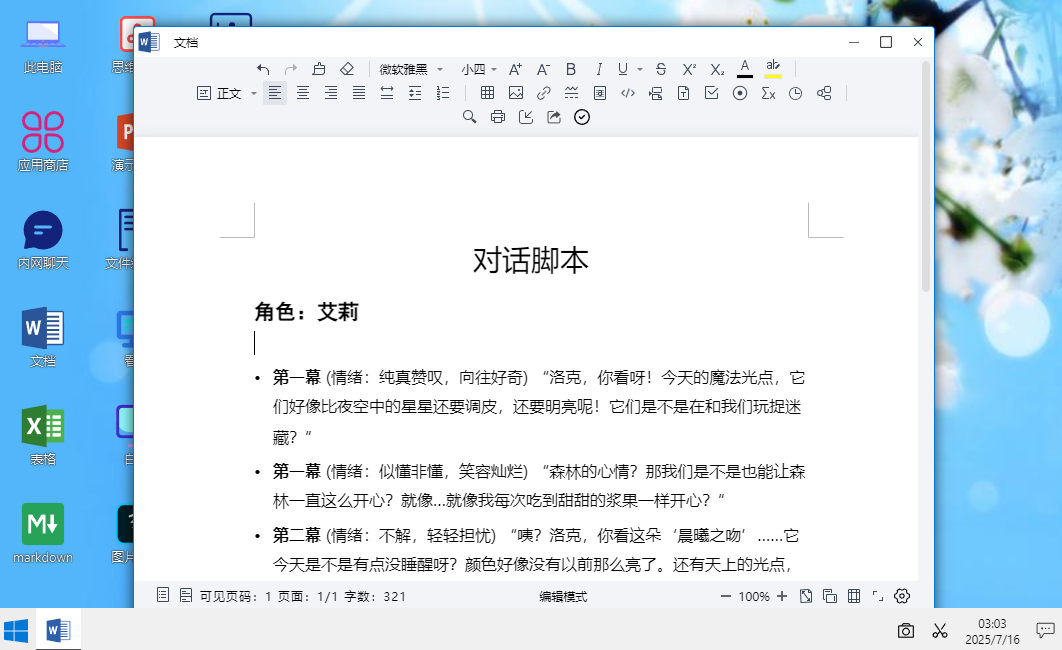Insert a numbered list
The image size is (1062, 650).
coord(443,93)
